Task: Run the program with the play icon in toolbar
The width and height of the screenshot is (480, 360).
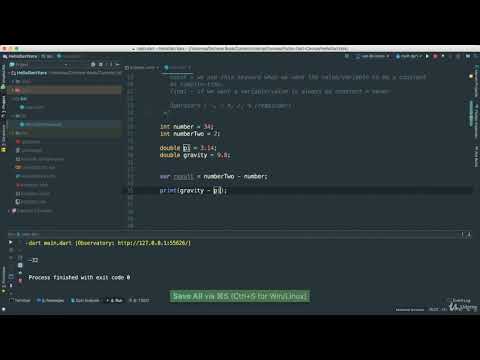Action: [x=427, y=56]
